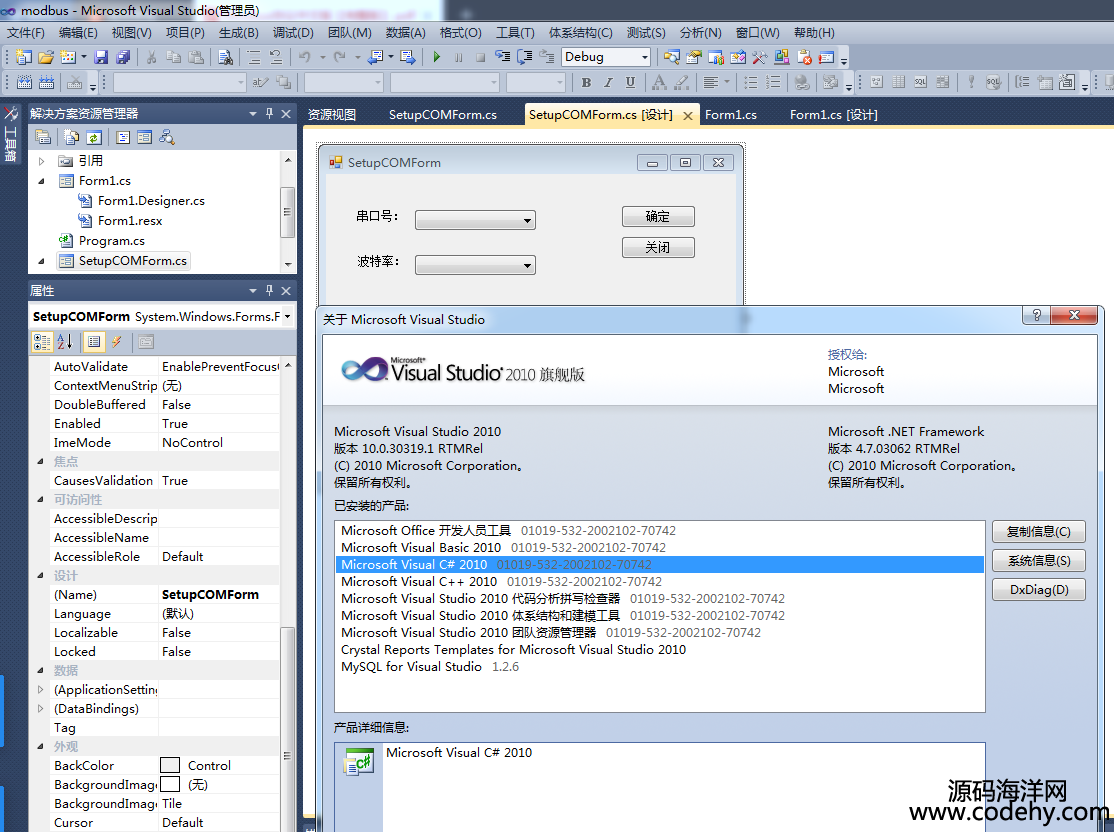
Task: Select Program.cs in Solution Explorer
Action: 112,241
